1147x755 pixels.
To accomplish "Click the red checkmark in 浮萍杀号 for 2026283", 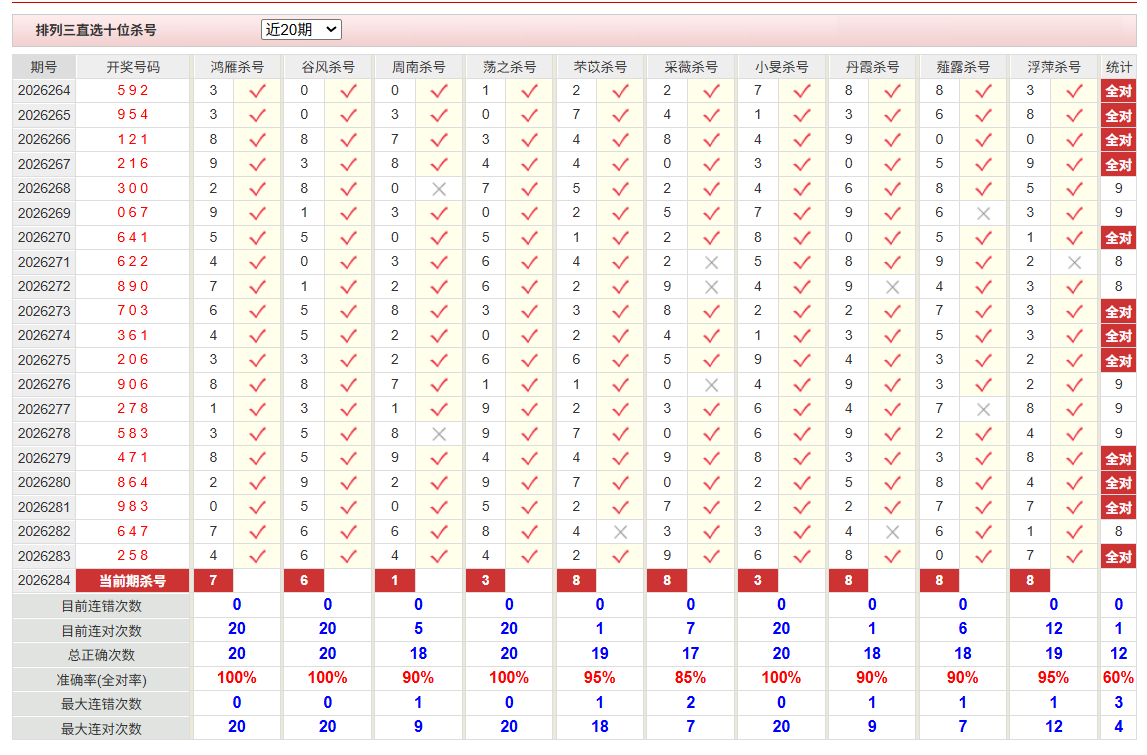I will [x=1074, y=556].
